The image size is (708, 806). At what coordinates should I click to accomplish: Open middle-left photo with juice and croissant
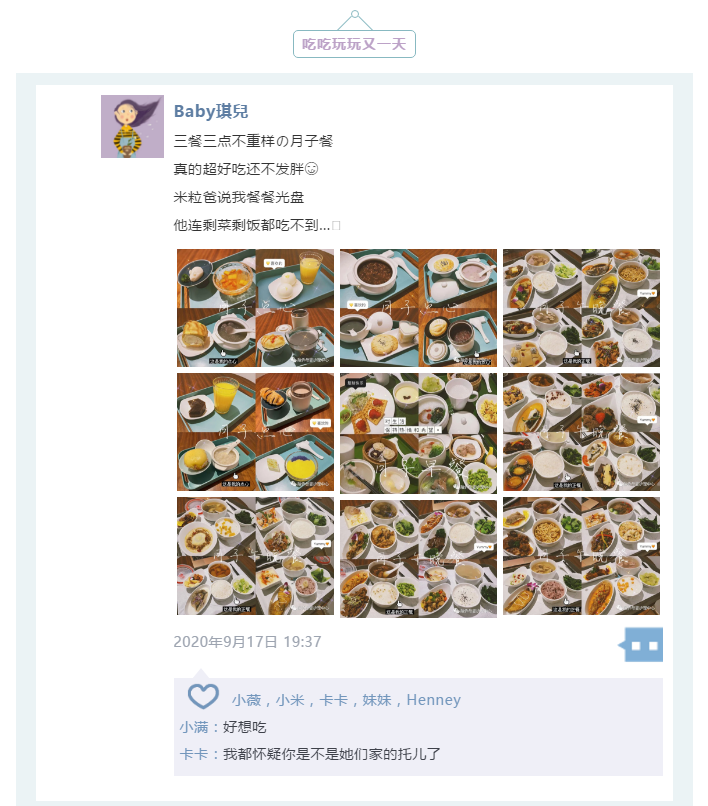(256, 432)
